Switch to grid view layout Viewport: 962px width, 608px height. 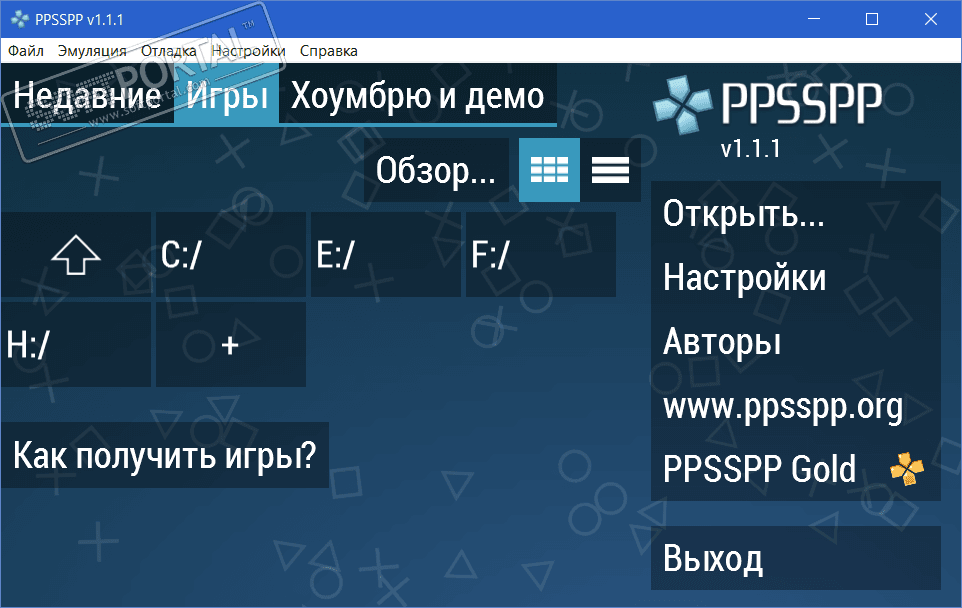coord(549,170)
